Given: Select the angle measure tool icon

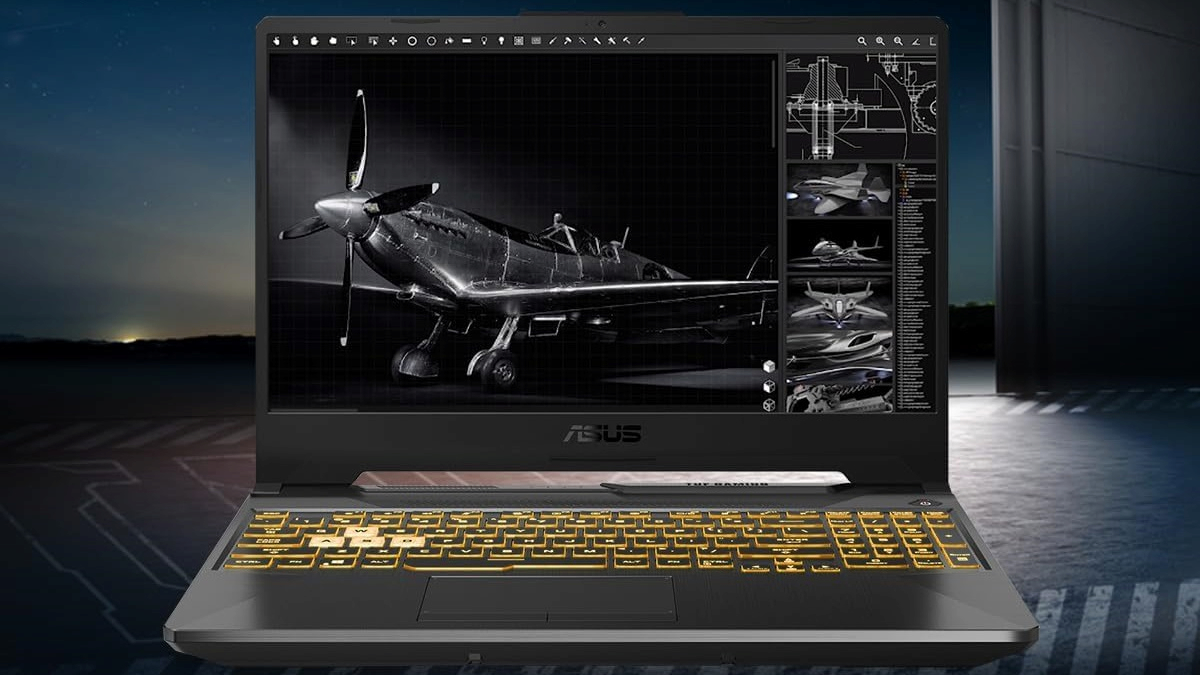Looking at the screenshot, I should coord(915,41).
